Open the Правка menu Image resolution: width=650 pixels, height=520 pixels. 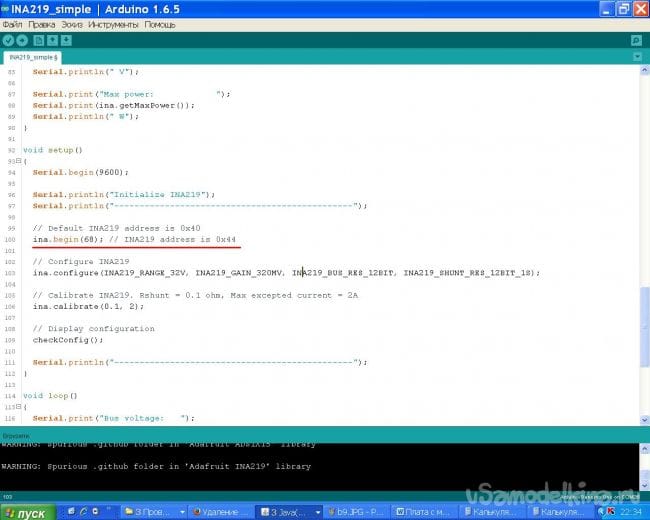tap(42, 23)
